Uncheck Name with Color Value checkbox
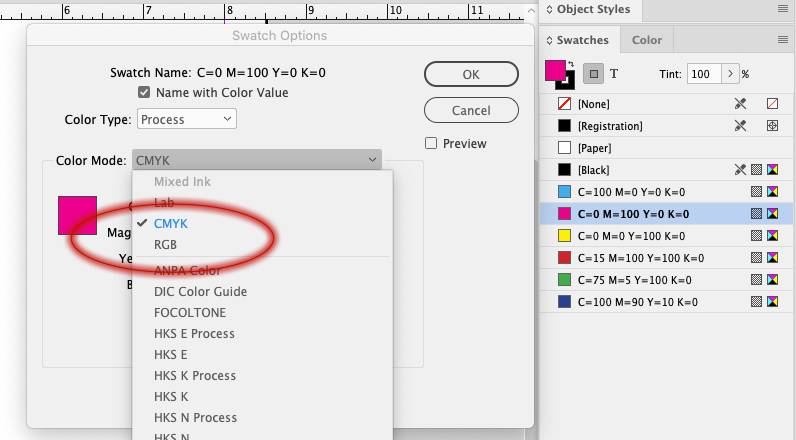This screenshot has height=440, width=796. click(x=144, y=92)
